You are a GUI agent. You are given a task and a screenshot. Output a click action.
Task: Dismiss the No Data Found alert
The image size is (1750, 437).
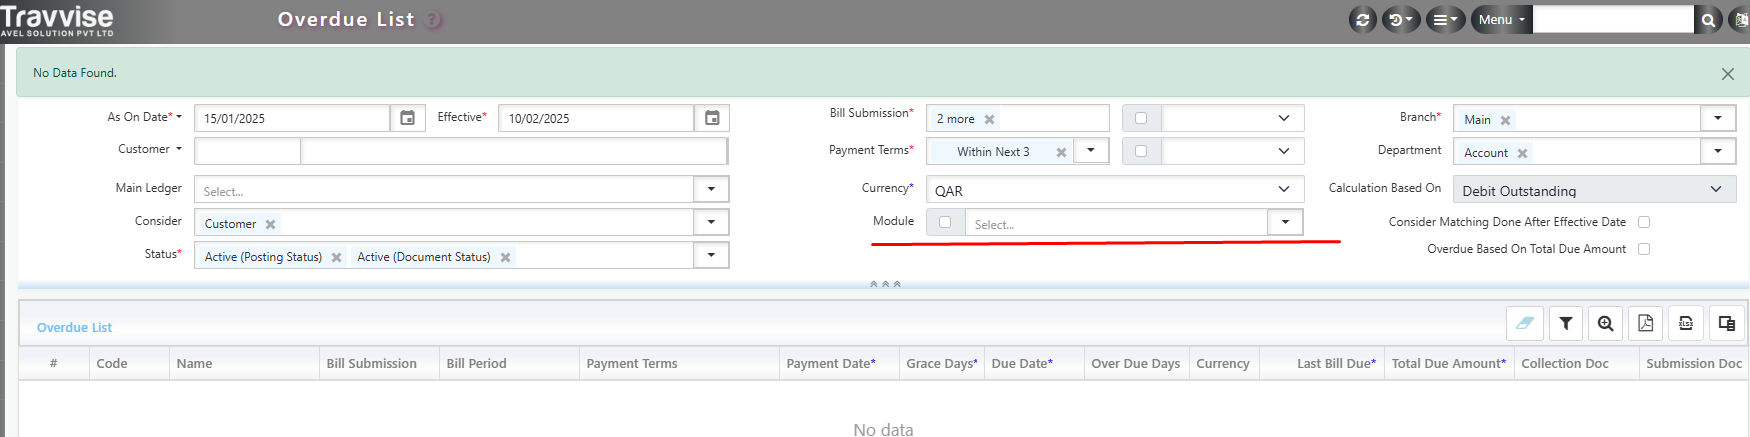[1727, 74]
